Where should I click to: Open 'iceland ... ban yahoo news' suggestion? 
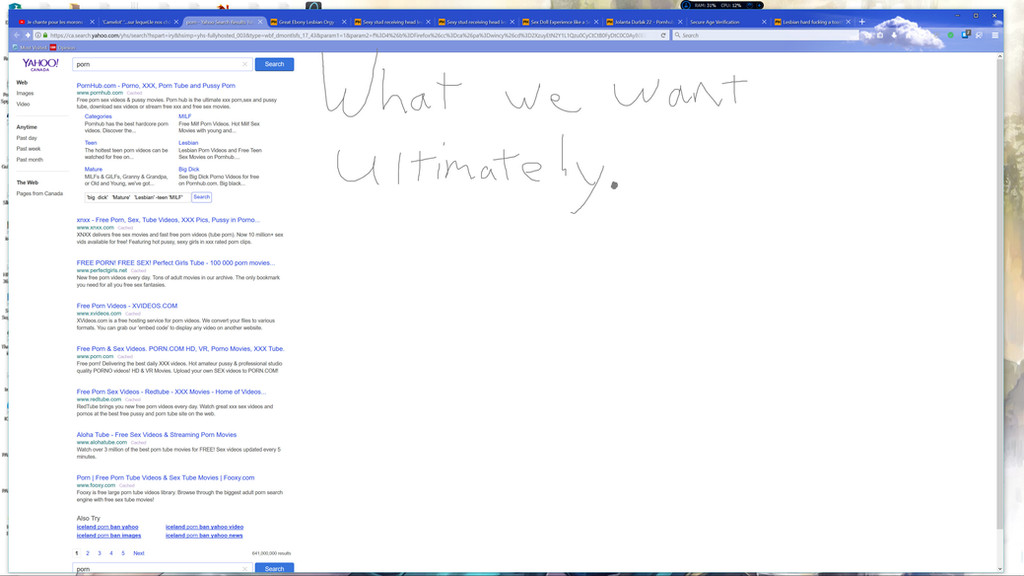pyautogui.click(x=204, y=536)
